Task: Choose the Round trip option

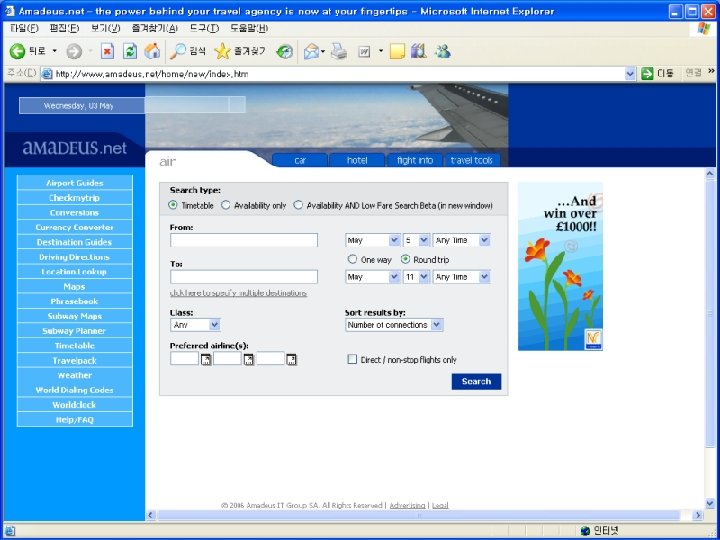Action: point(405,259)
